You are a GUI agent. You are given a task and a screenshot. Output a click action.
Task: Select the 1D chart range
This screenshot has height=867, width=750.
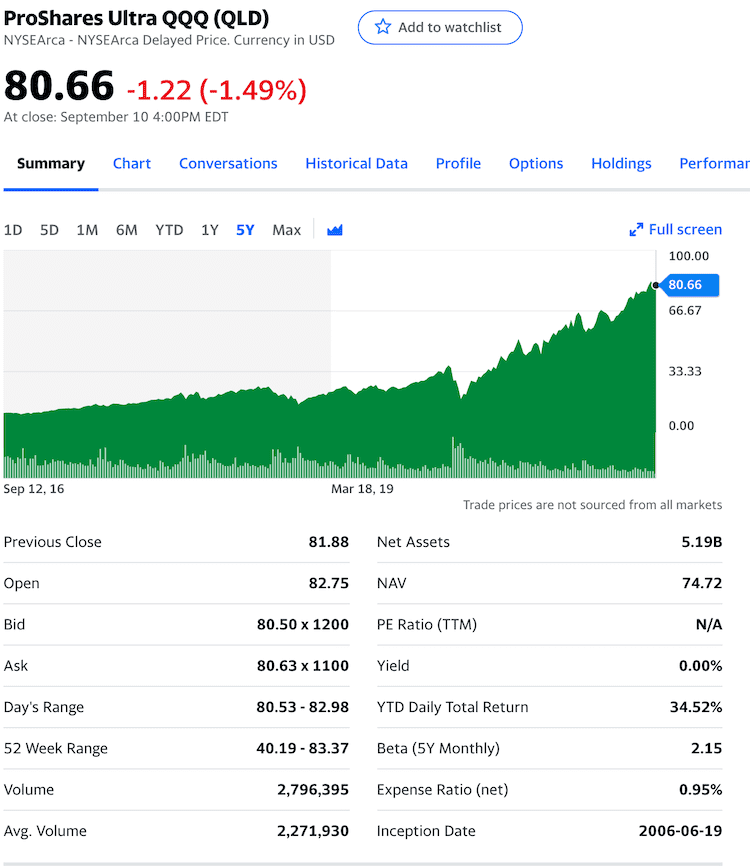(13, 229)
